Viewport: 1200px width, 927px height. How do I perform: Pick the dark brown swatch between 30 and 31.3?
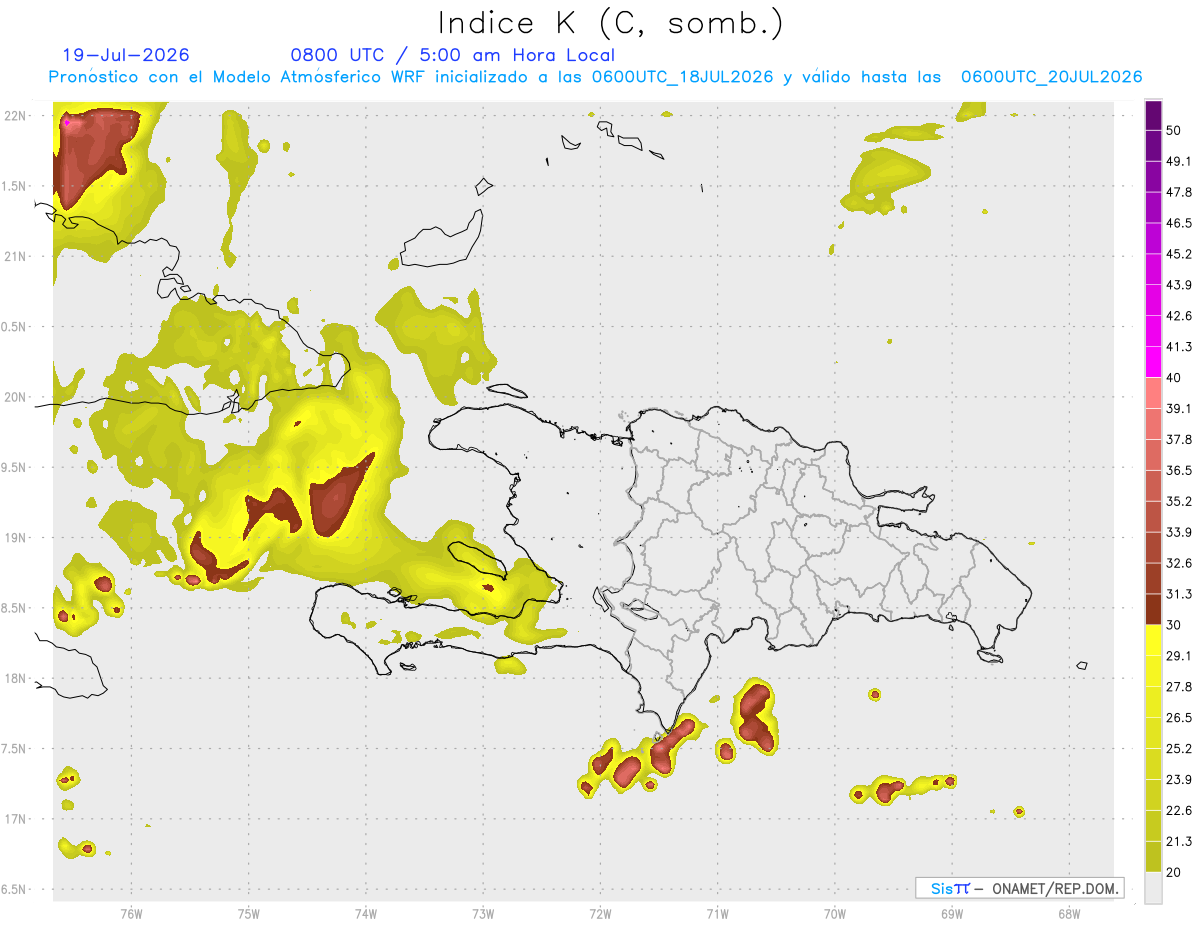(x=1153, y=609)
